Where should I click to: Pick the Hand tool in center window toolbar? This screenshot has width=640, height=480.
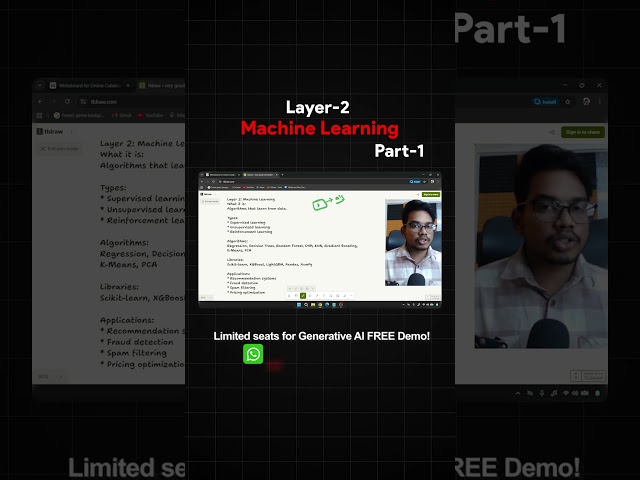pos(296,296)
